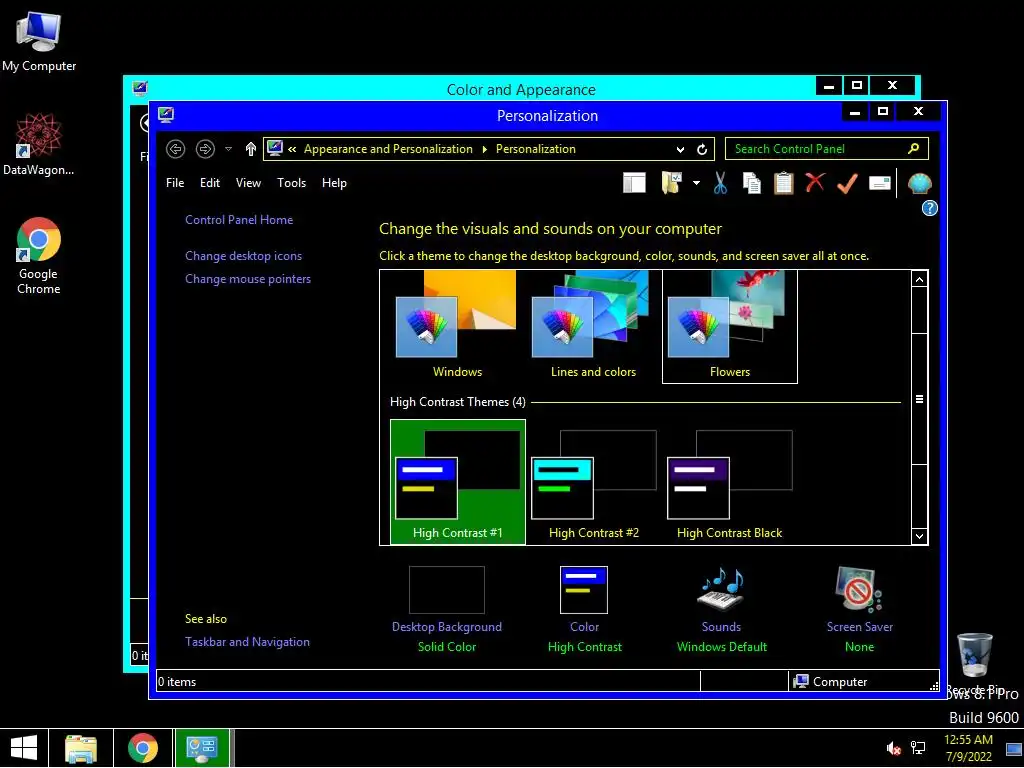Open the Tools menu
1024x768 pixels.
tap(291, 183)
